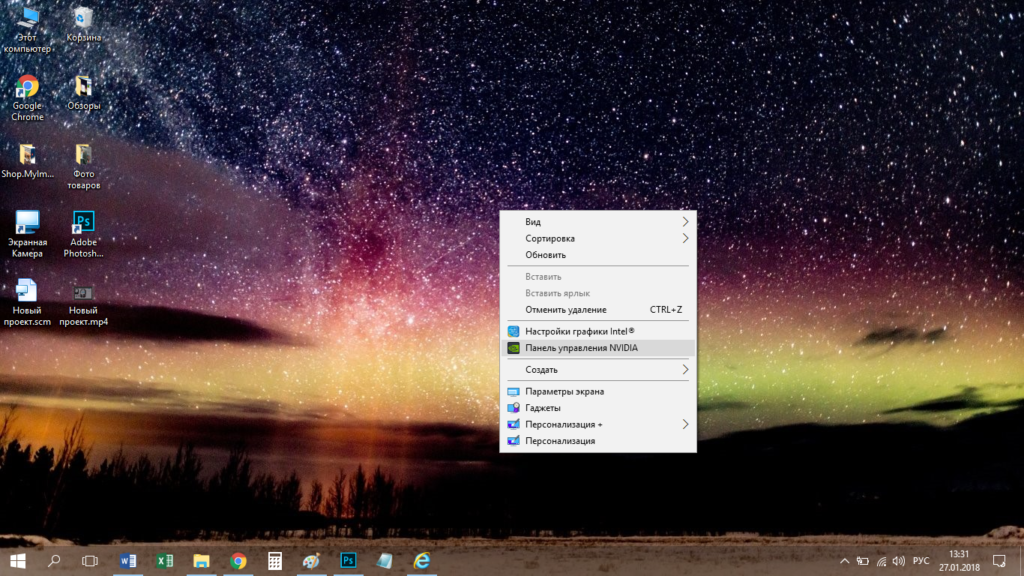
Task: Launch Excel from the taskbar
Action: coord(165,561)
